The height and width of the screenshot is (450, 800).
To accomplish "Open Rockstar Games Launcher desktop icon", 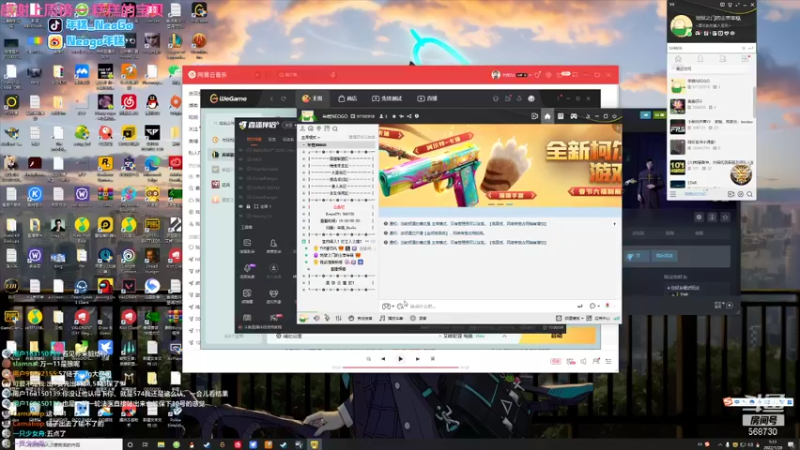I will coord(106,163).
